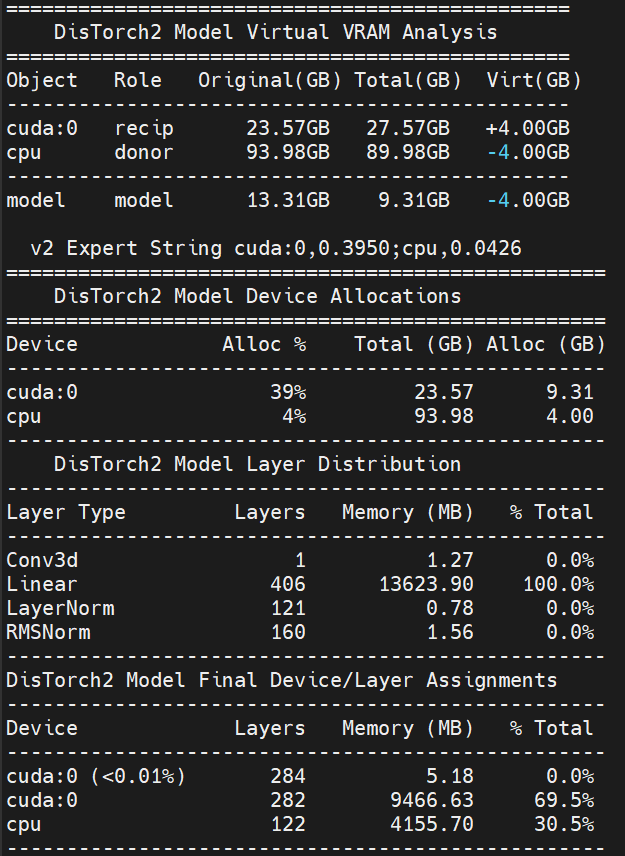Viewport: 625px width, 856px height.
Task: Click the "DisTorch2 Model Layer Distribution" heading
Action: [257, 465]
